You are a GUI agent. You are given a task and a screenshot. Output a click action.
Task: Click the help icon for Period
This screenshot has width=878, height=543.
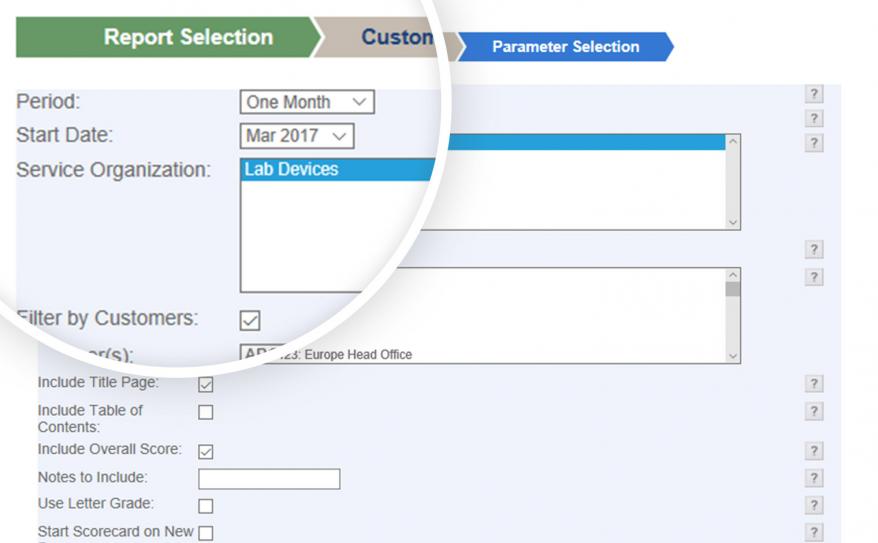pyautogui.click(x=814, y=93)
